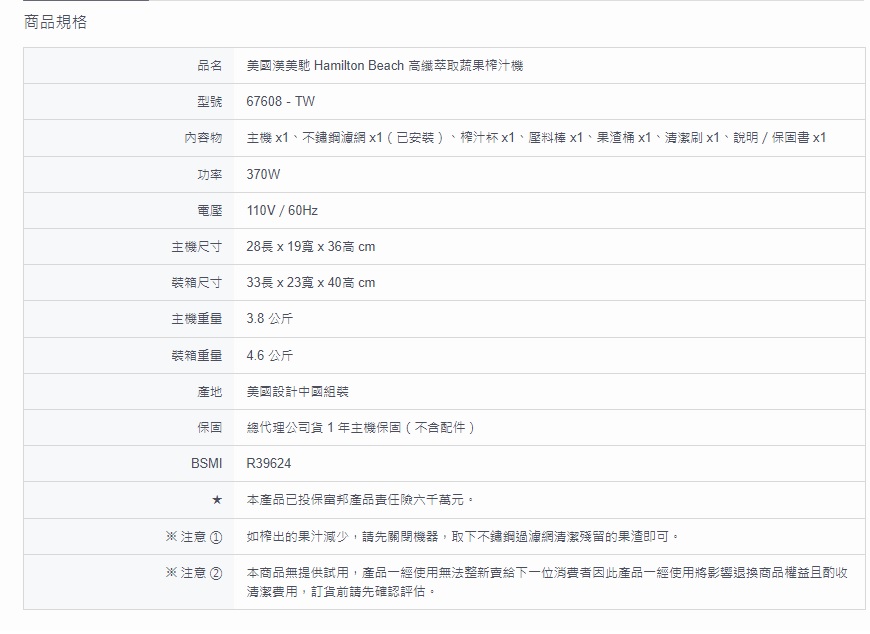The width and height of the screenshot is (870, 634).
Task: Click the 品名 row label
Action: click(x=209, y=66)
